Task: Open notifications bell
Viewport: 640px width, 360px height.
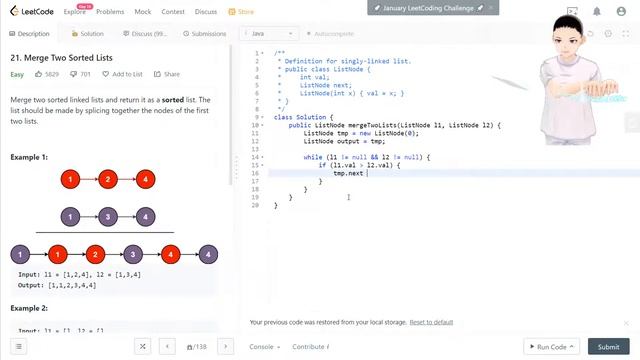Action: tap(597, 11)
